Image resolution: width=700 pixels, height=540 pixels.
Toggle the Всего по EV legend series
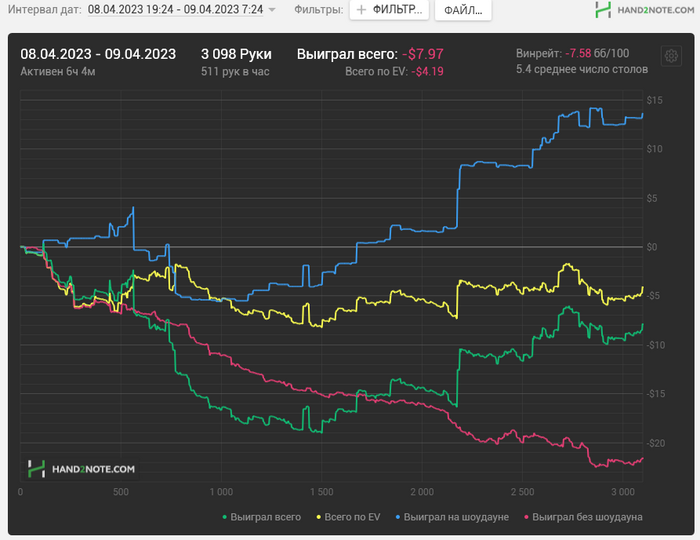pyautogui.click(x=349, y=517)
